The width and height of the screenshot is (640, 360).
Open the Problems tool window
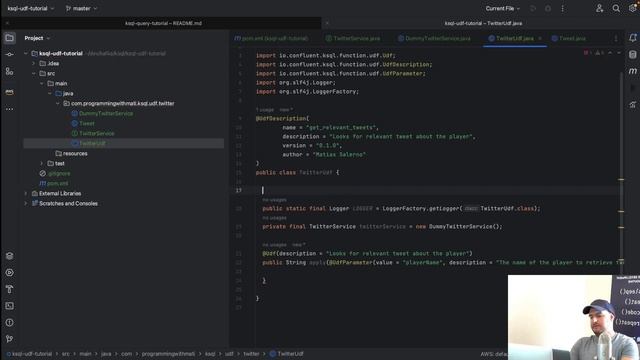point(9,322)
